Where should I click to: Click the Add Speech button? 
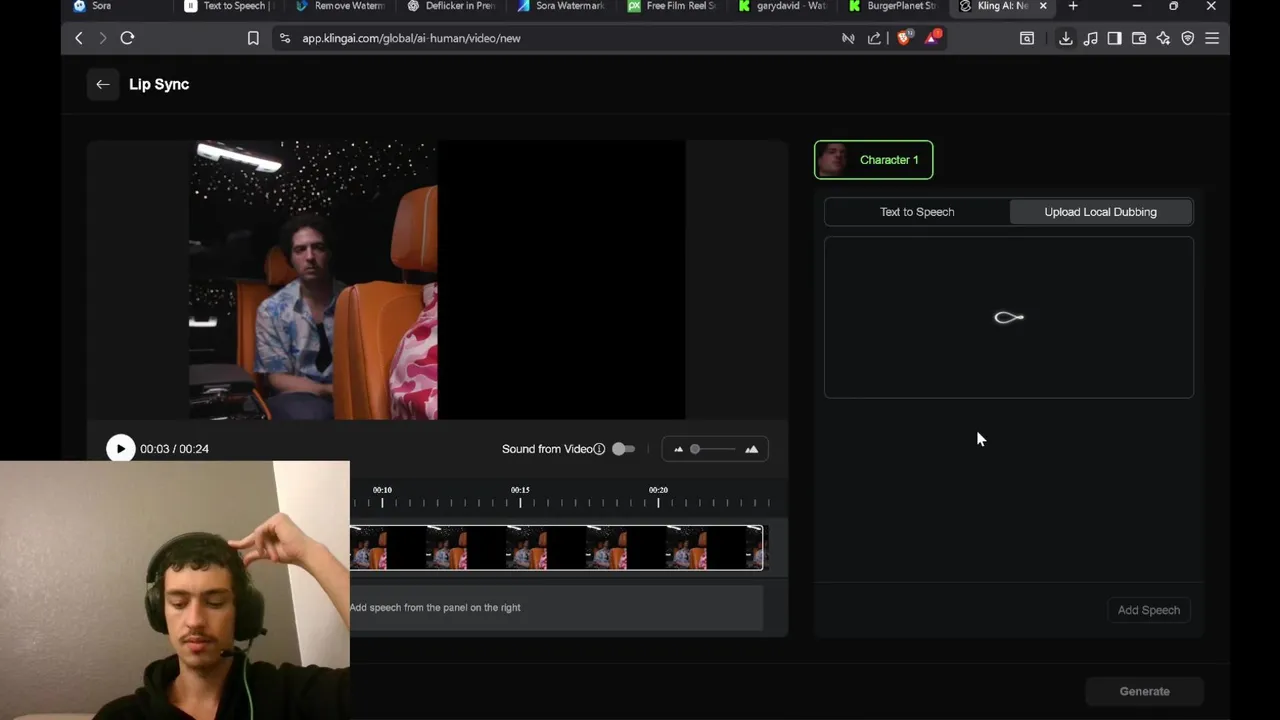pos(1149,610)
